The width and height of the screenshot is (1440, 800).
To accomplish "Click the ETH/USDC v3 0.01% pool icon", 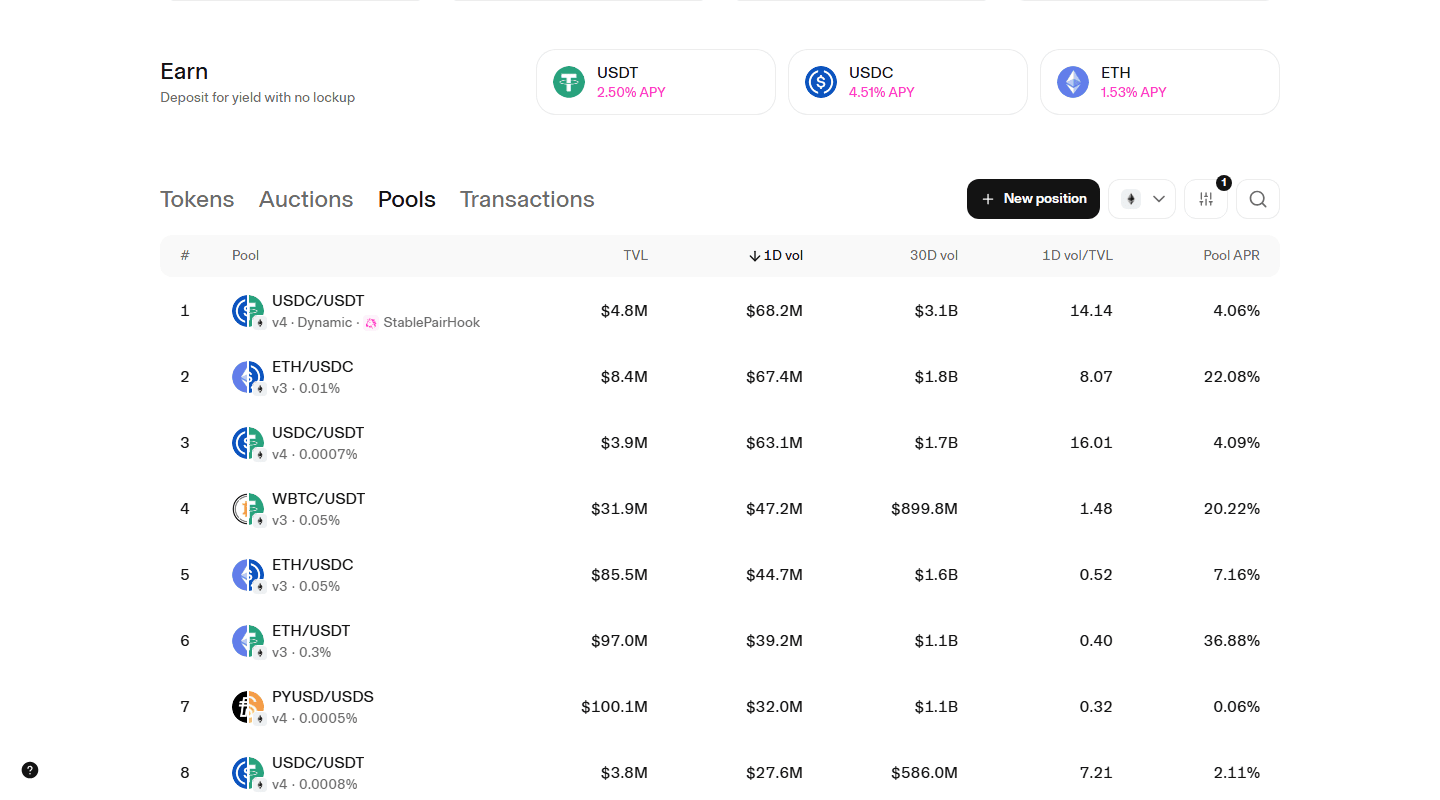I will [x=249, y=377].
